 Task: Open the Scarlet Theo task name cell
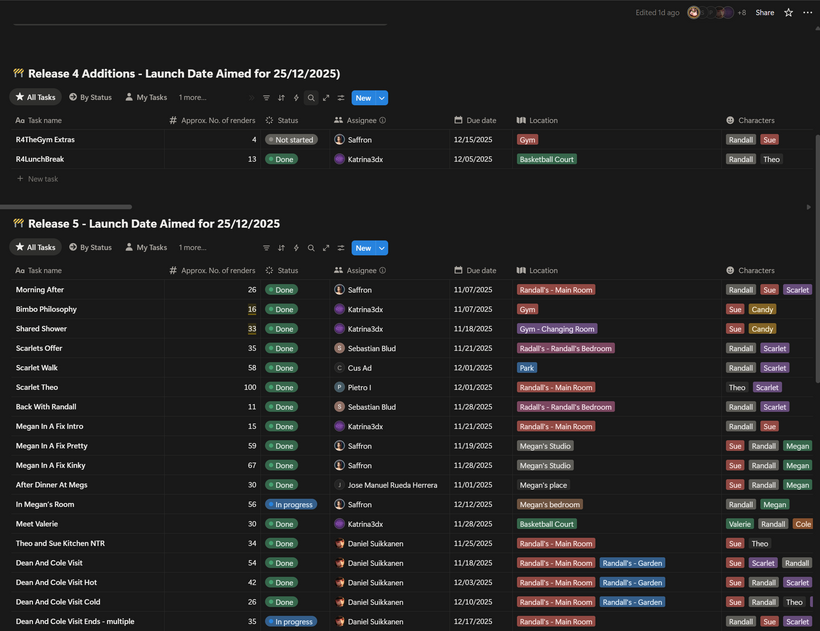(x=37, y=387)
